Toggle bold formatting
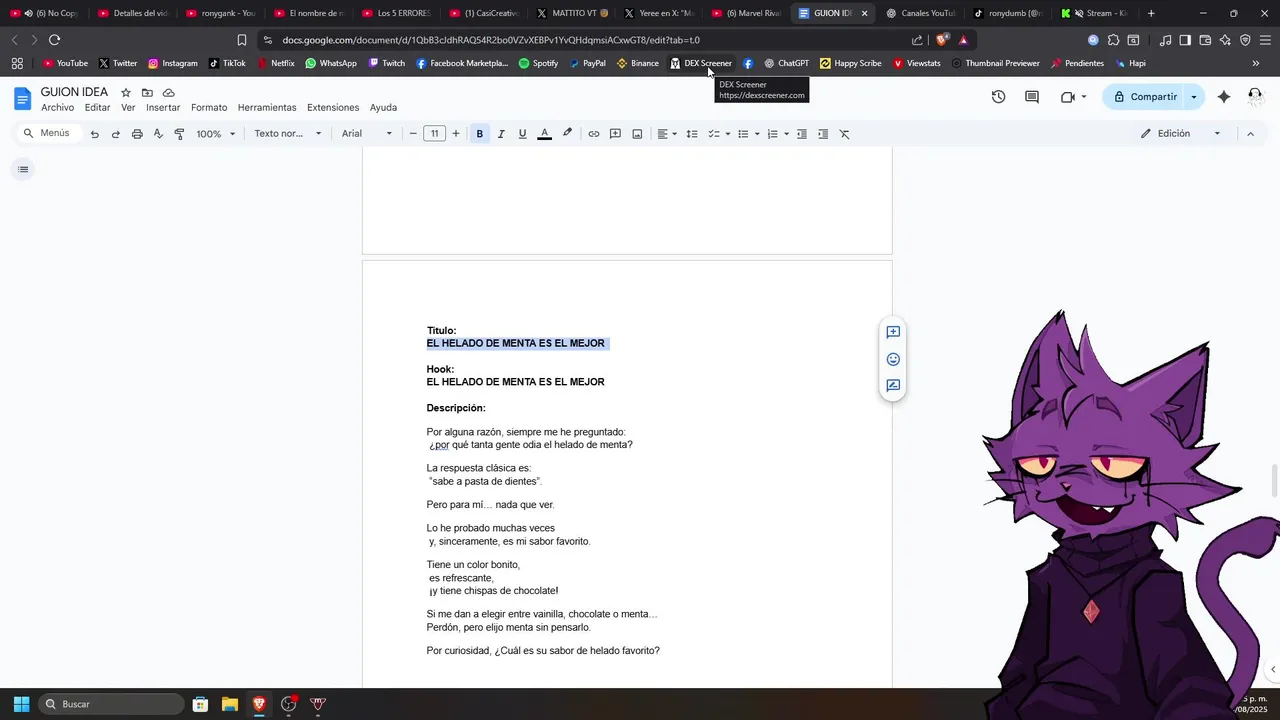Image resolution: width=1280 pixels, height=720 pixels. point(480,134)
